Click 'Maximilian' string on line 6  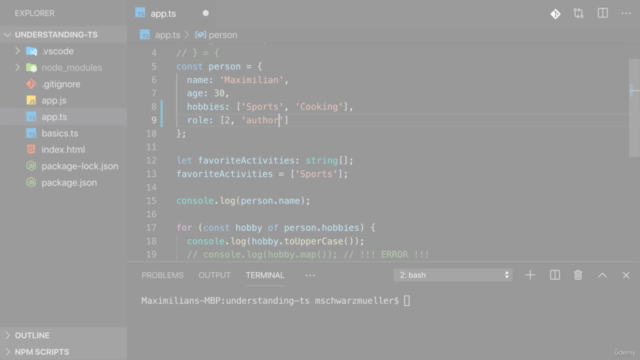point(251,80)
